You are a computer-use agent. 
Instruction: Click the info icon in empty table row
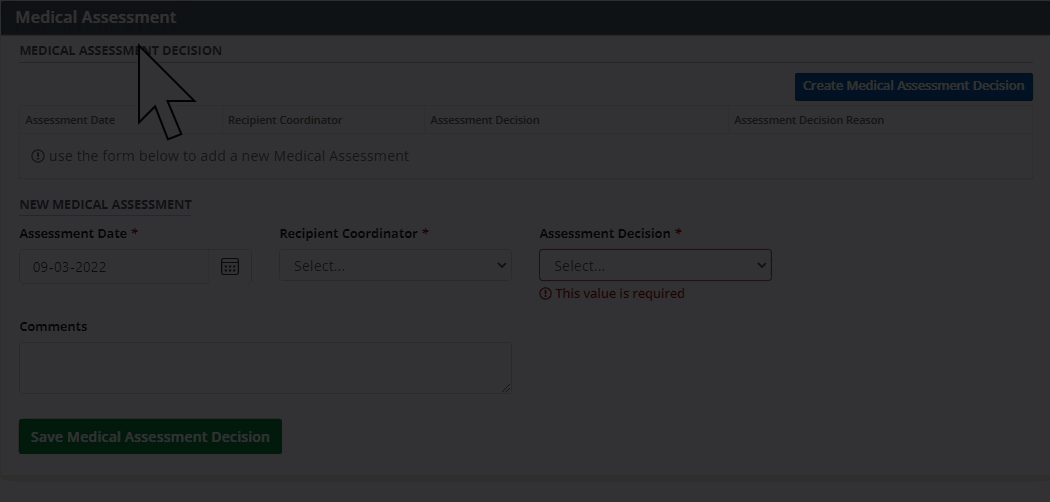tap(38, 156)
